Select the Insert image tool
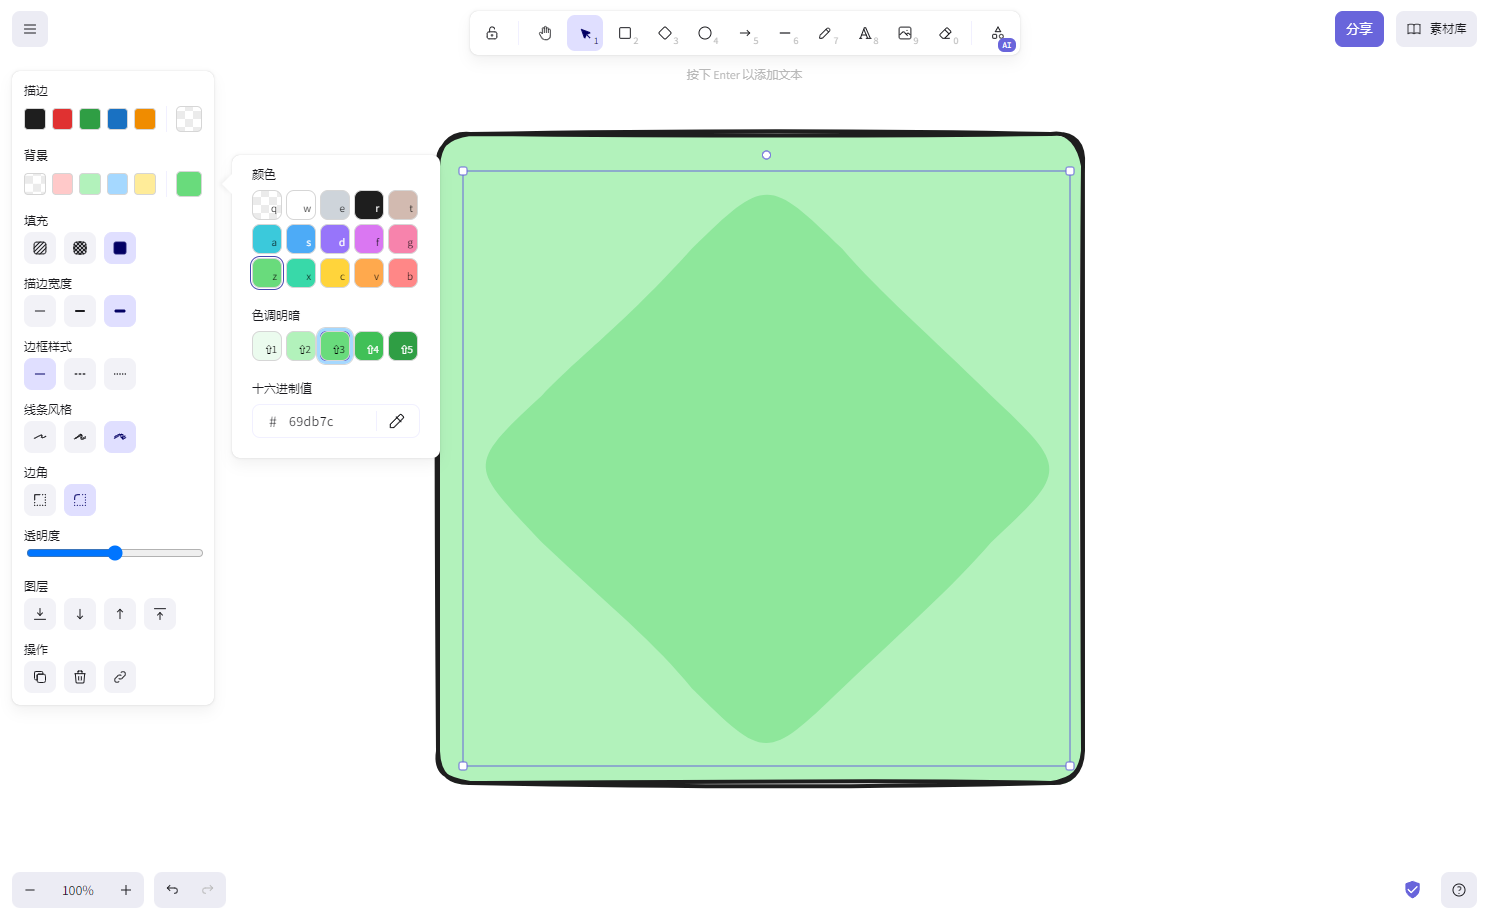Screen dimensions: 1489x918 (905, 33)
